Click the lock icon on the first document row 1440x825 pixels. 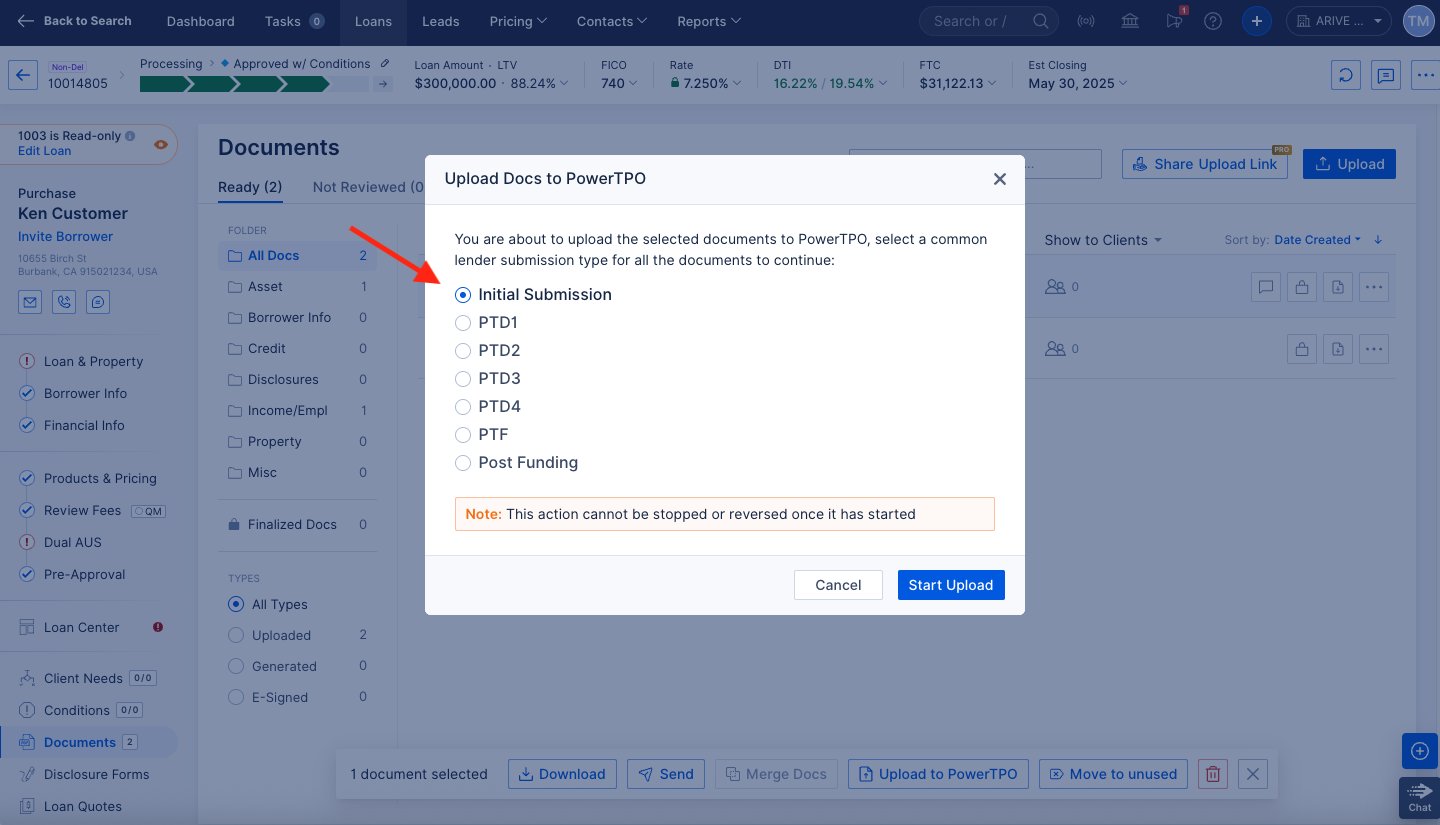(x=1302, y=287)
